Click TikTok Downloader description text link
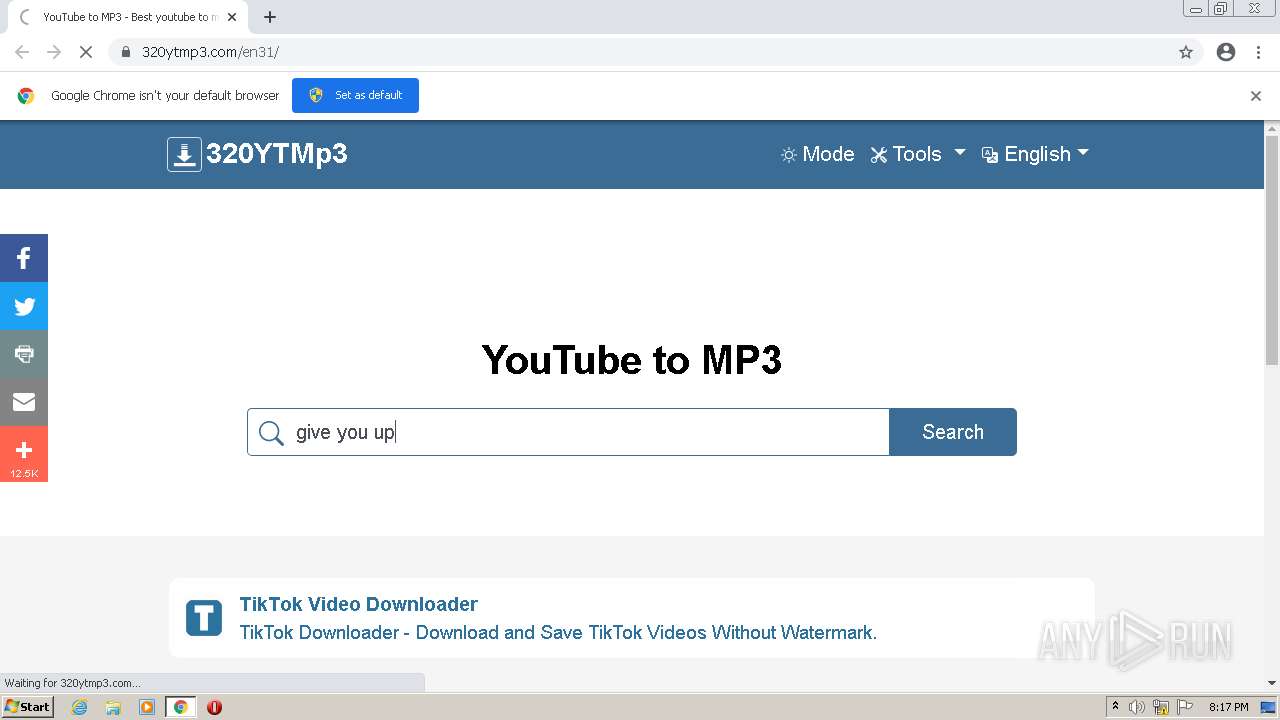 (558, 633)
